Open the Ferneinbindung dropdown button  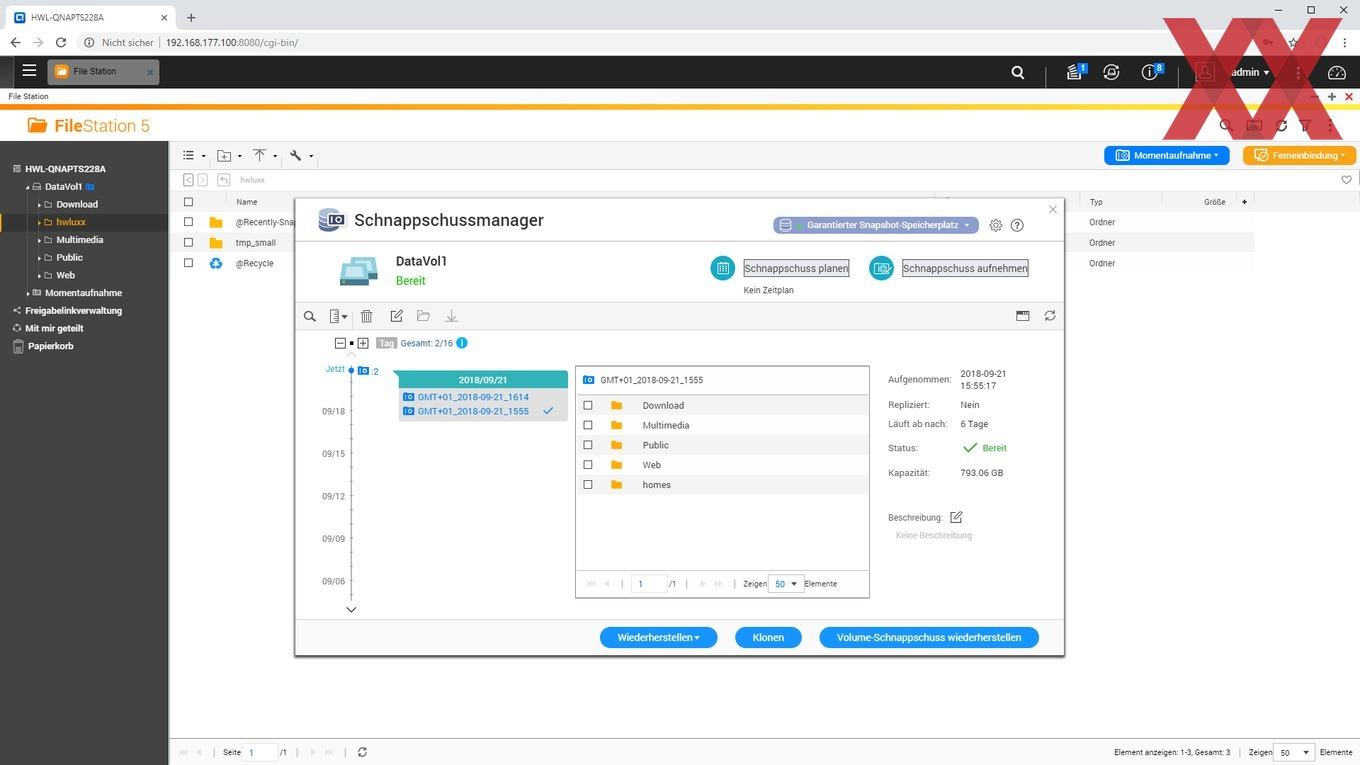point(1299,155)
